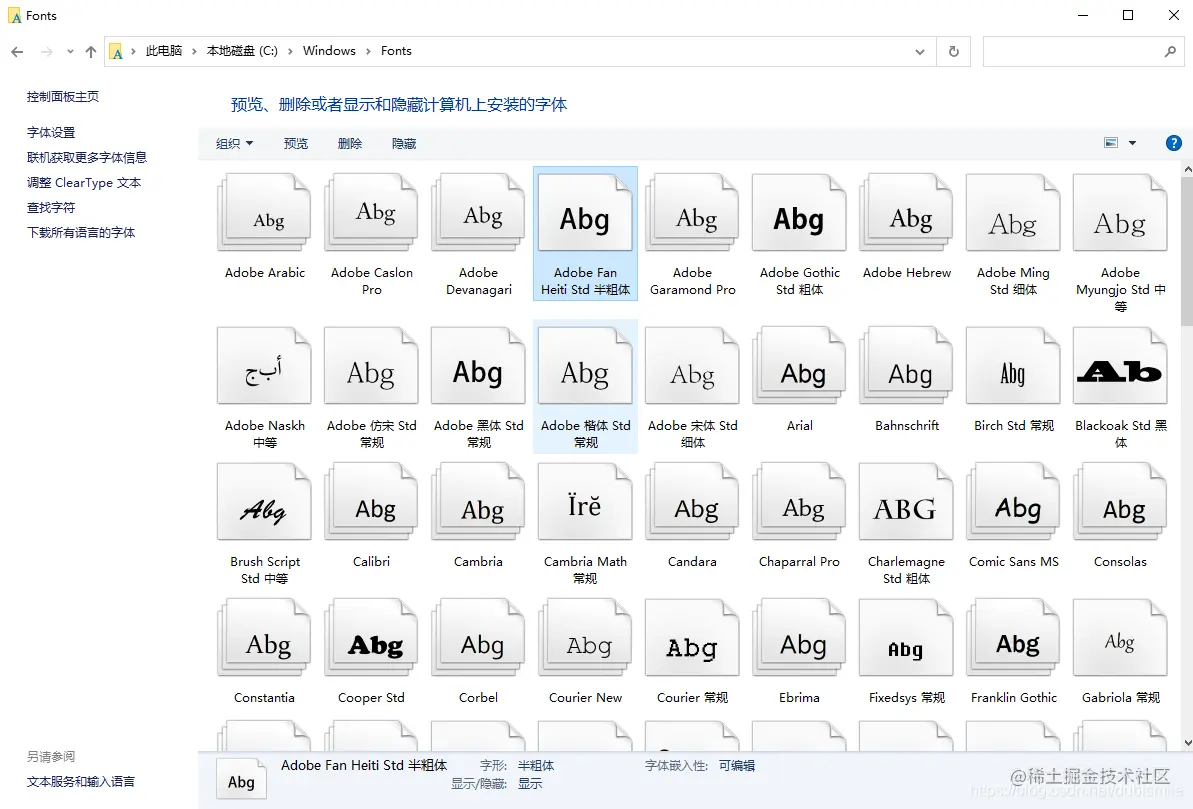Open view options dropdown arrow
Viewport: 1193px width, 809px height.
point(1132,143)
